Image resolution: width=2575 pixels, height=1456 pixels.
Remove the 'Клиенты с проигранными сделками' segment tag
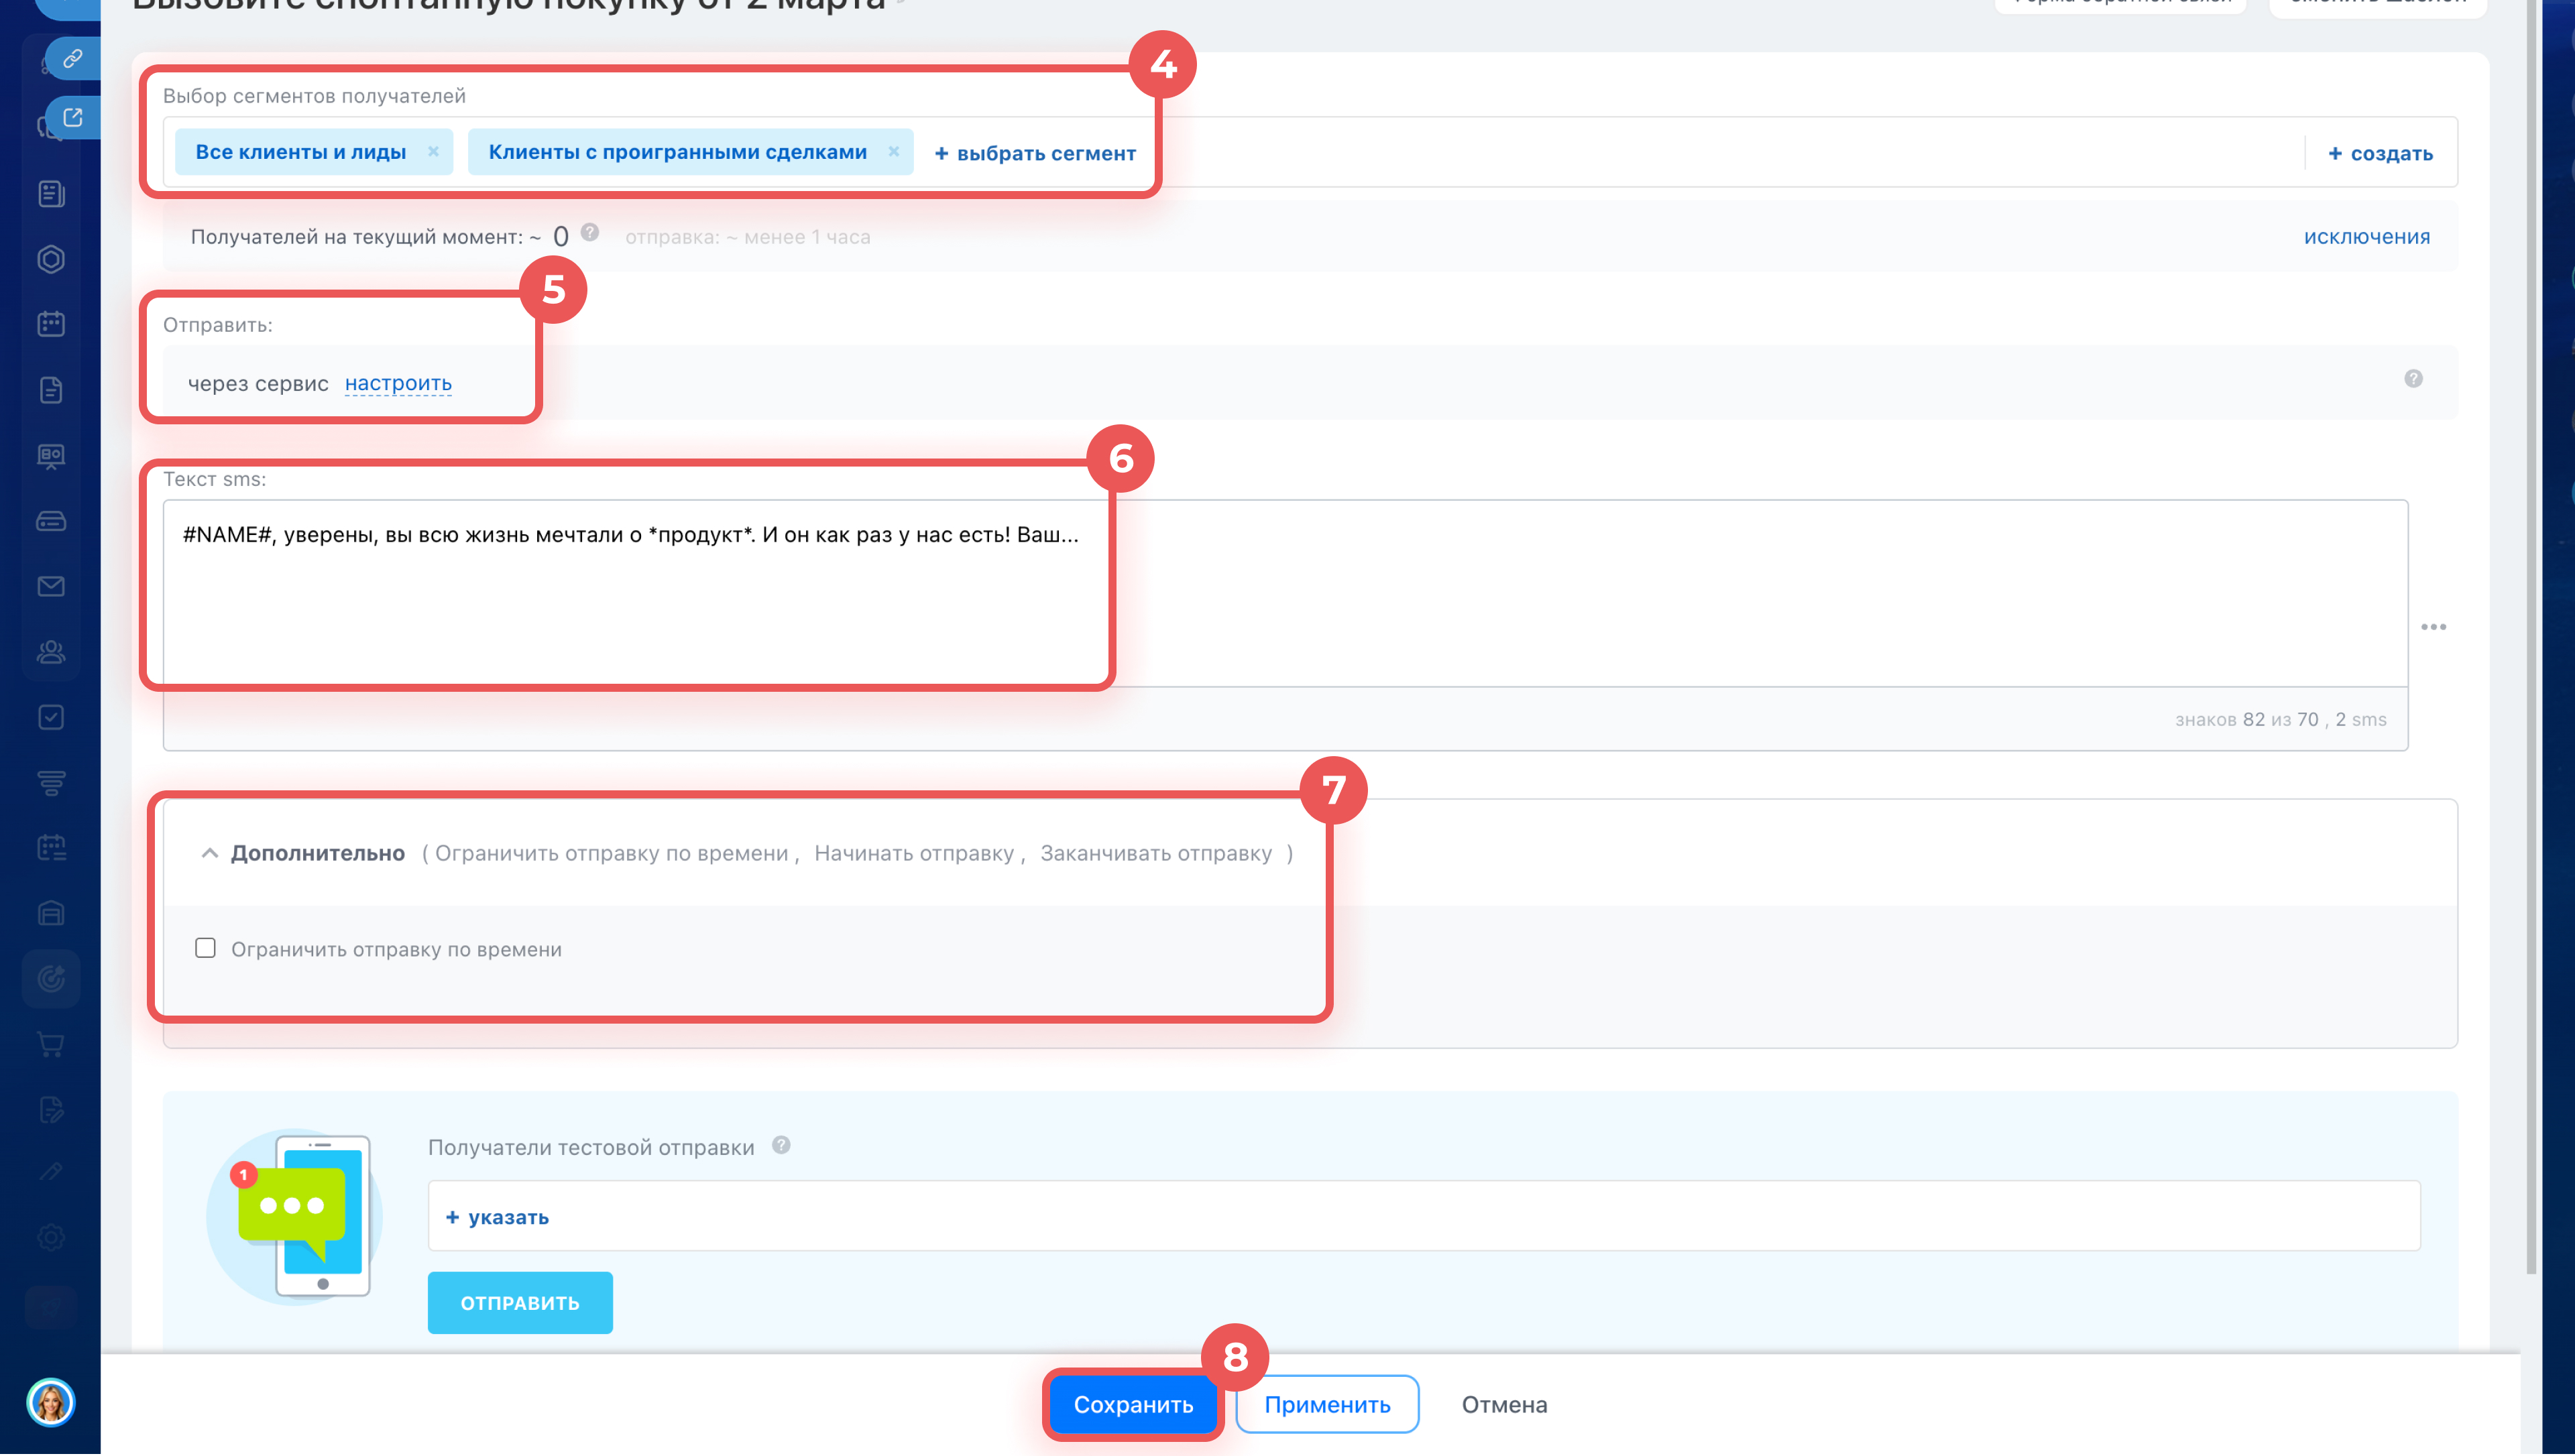893,152
